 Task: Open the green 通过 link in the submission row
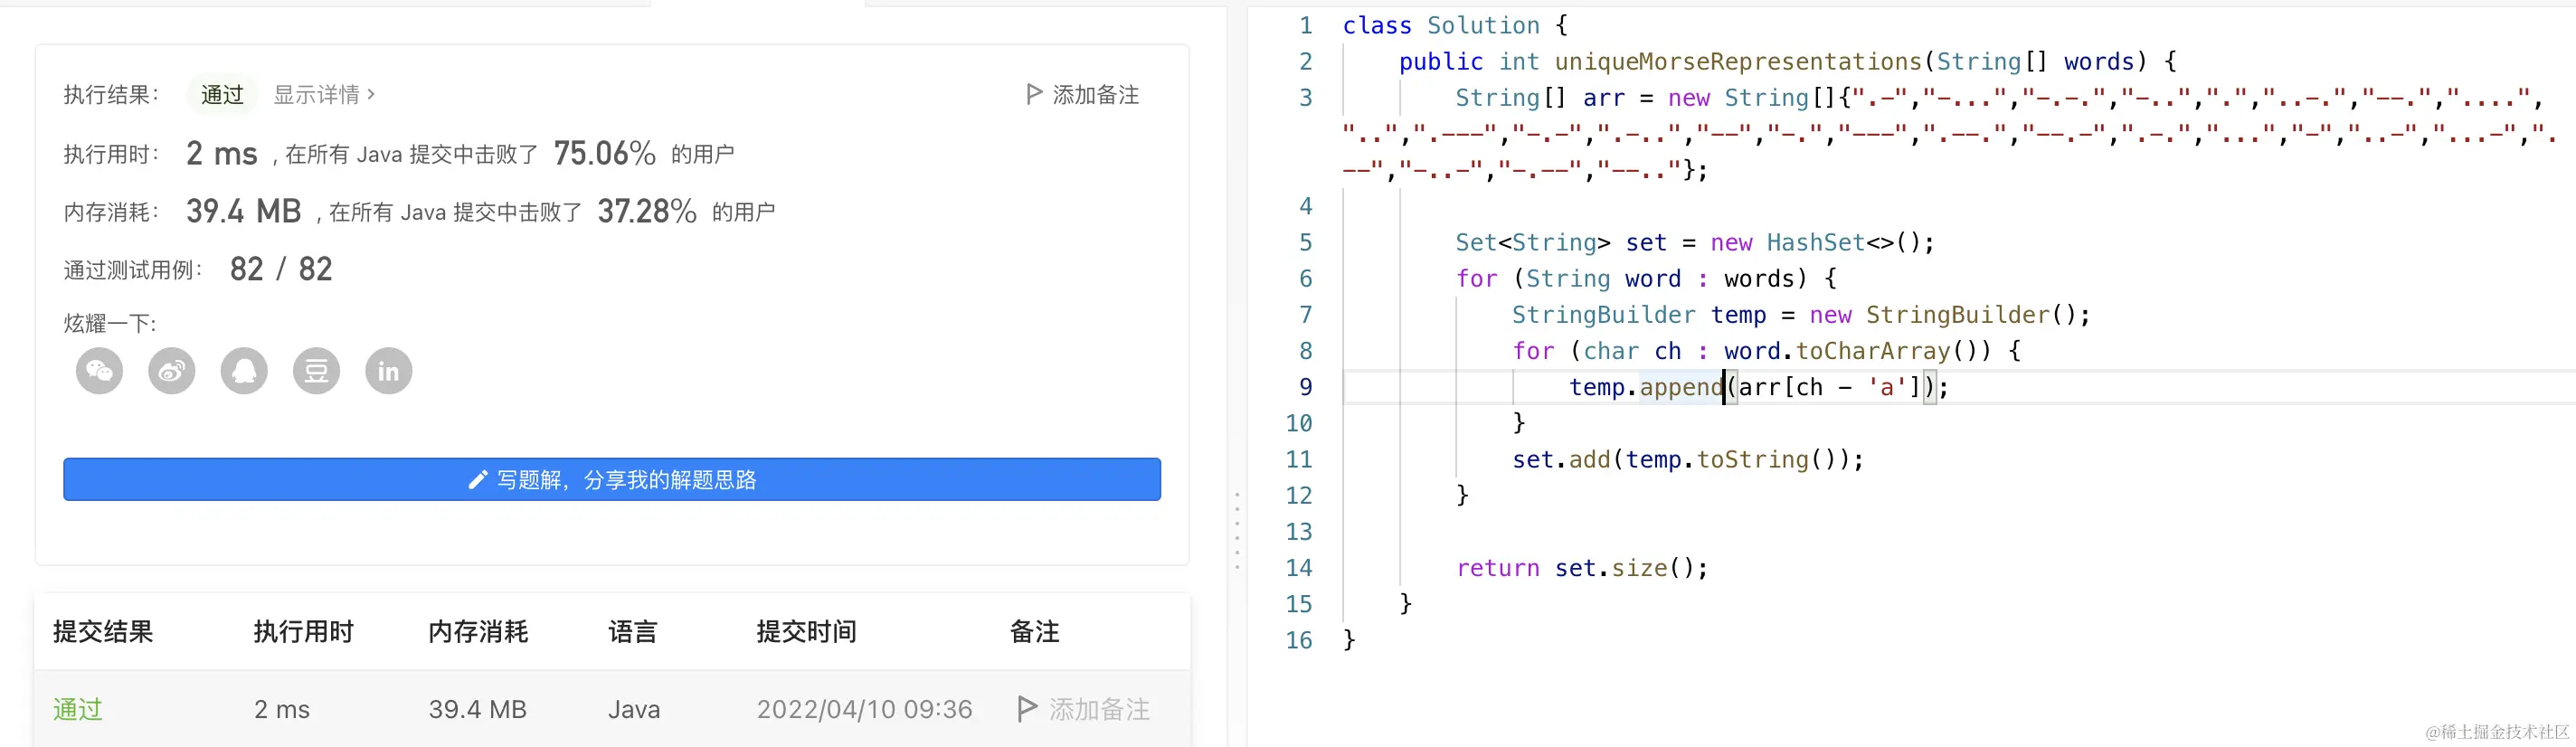click(x=78, y=709)
